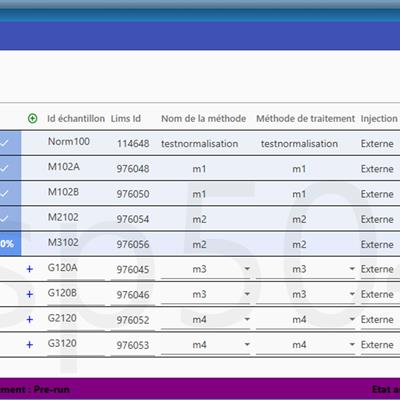Open the method name dropdown for G2120
This screenshot has width=400, height=400.
(247, 320)
